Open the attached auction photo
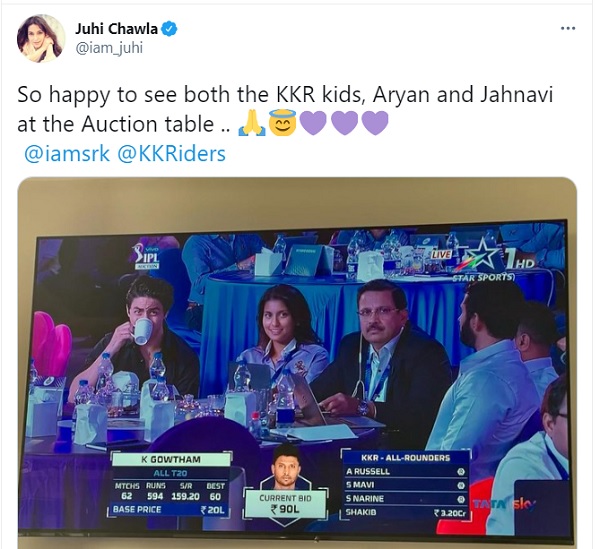This screenshot has width=600, height=549. point(297,363)
